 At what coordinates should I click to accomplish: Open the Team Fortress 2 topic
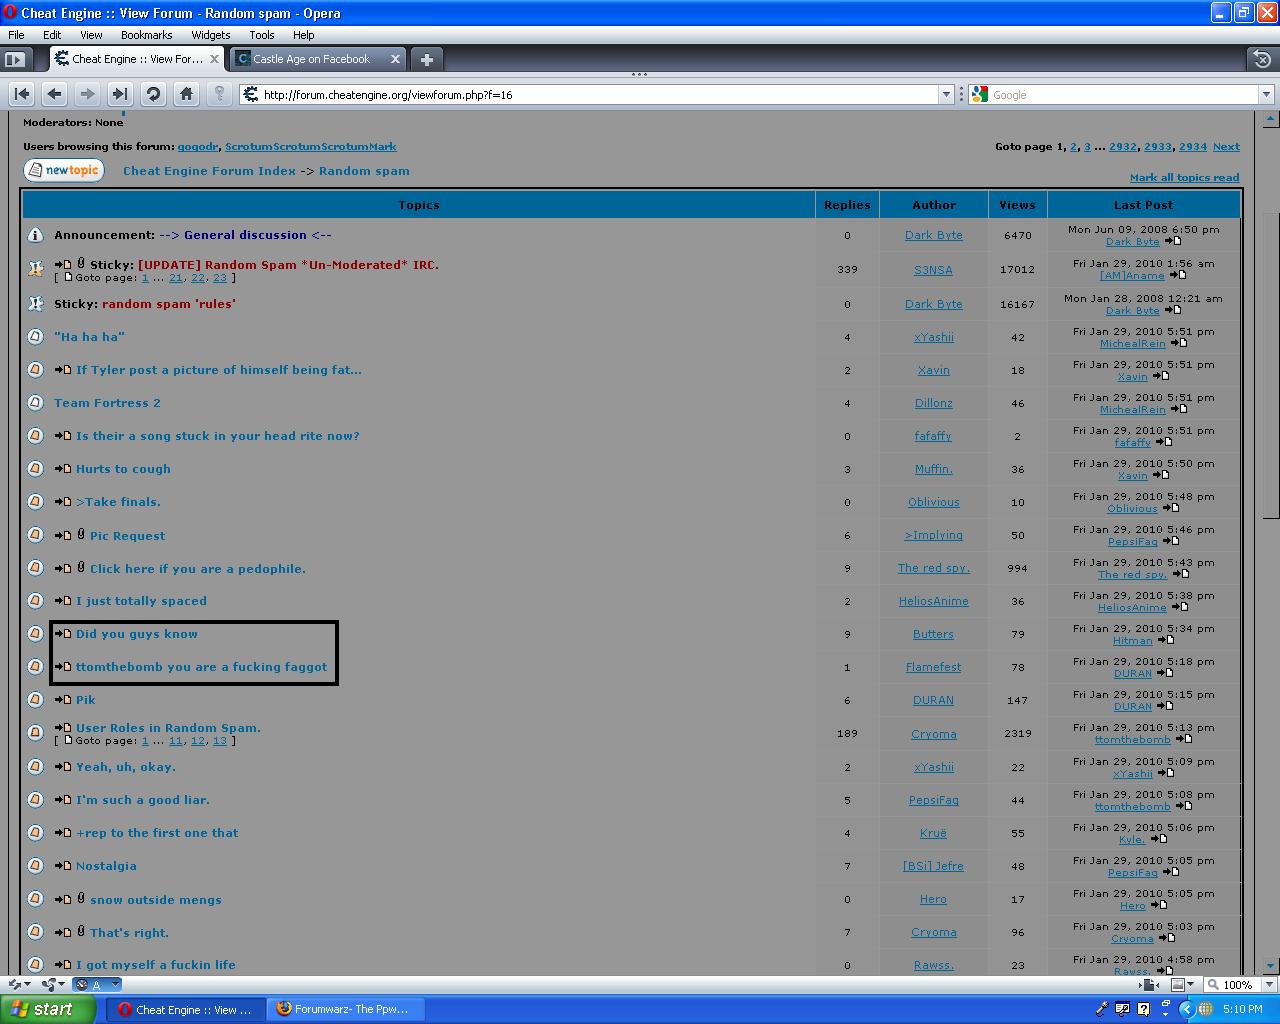pyautogui.click(x=107, y=403)
